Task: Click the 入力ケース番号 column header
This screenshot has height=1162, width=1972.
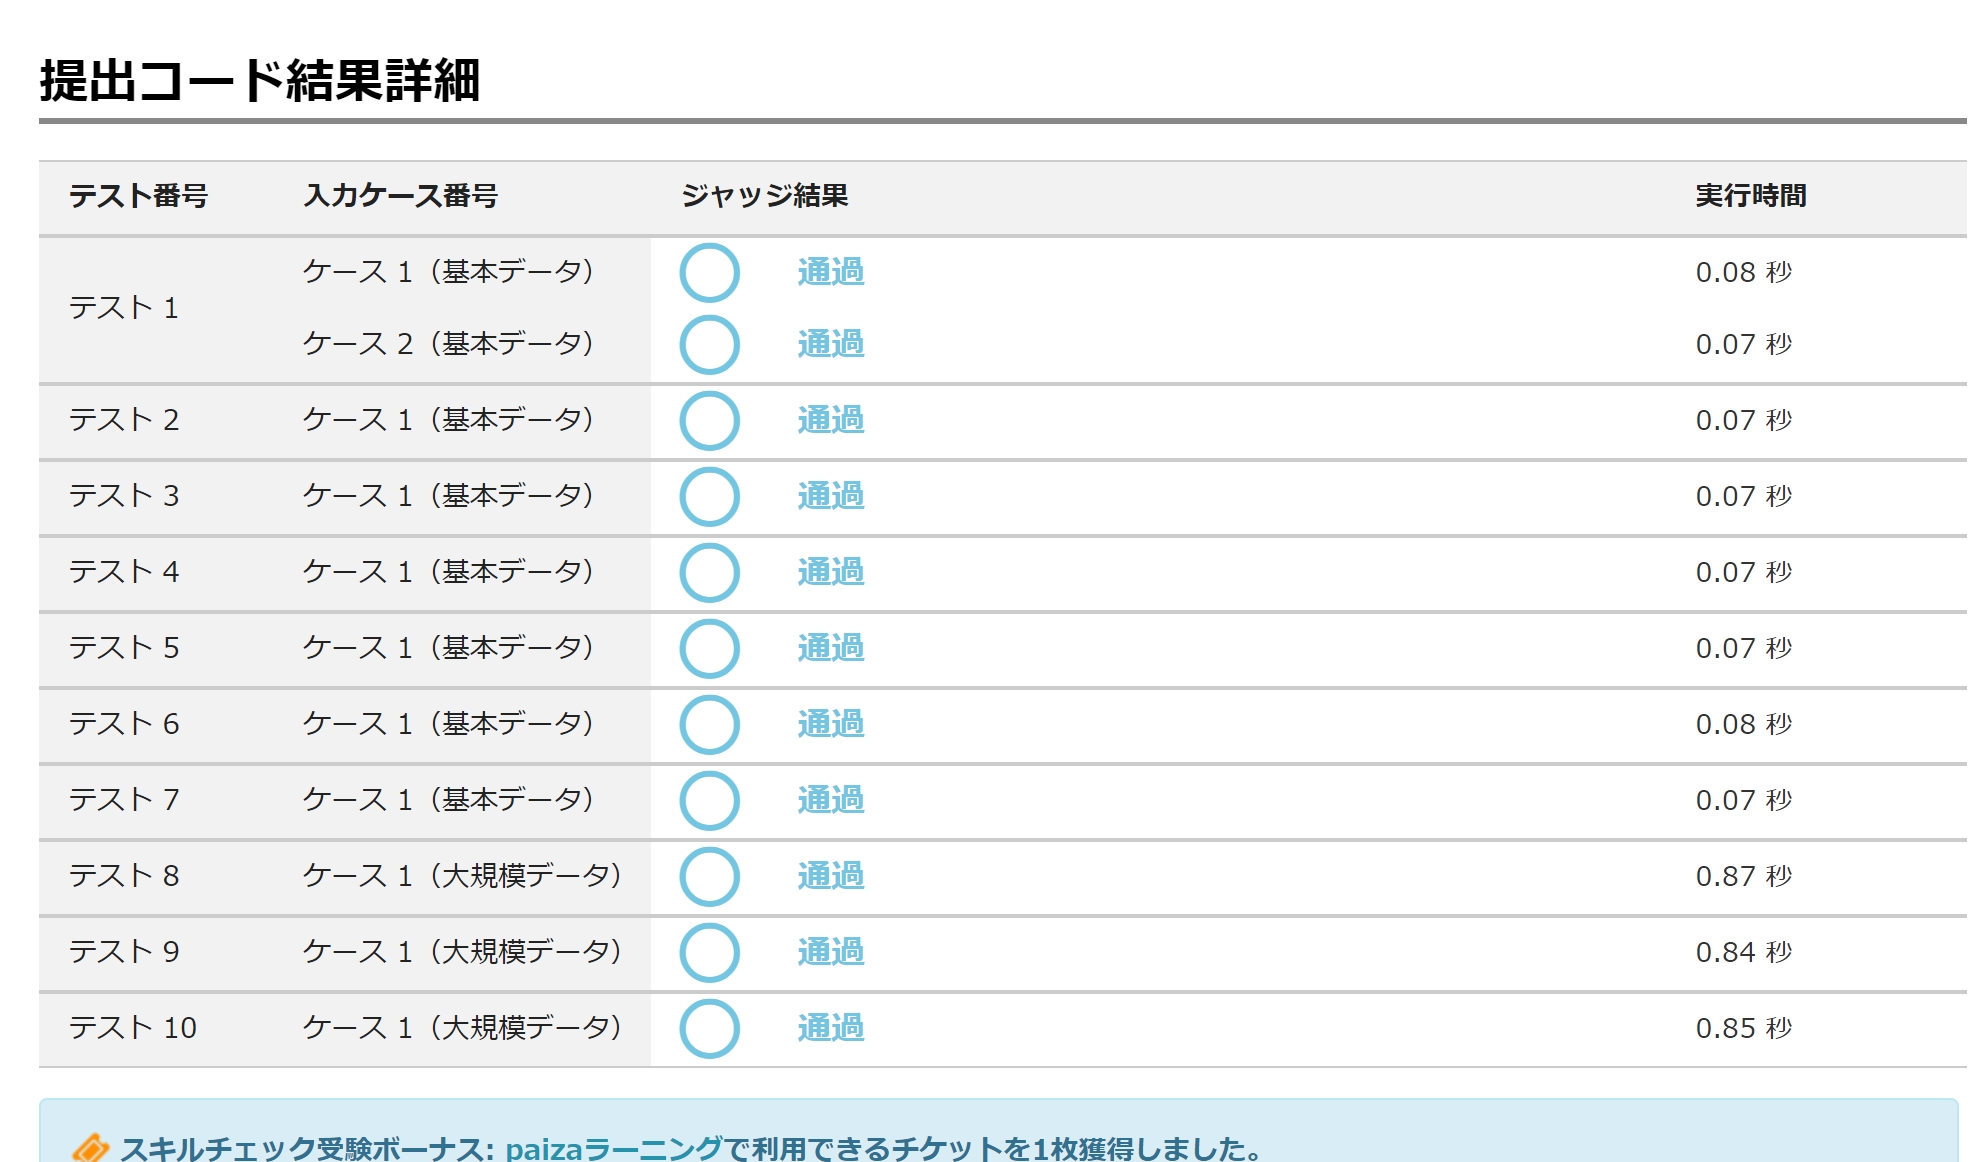Action: (x=400, y=196)
